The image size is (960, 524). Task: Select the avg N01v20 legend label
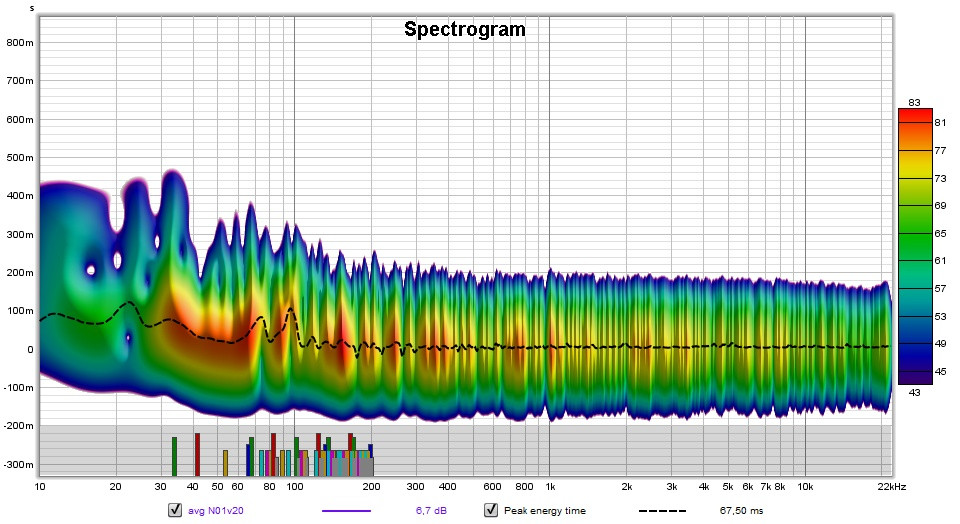(216, 510)
